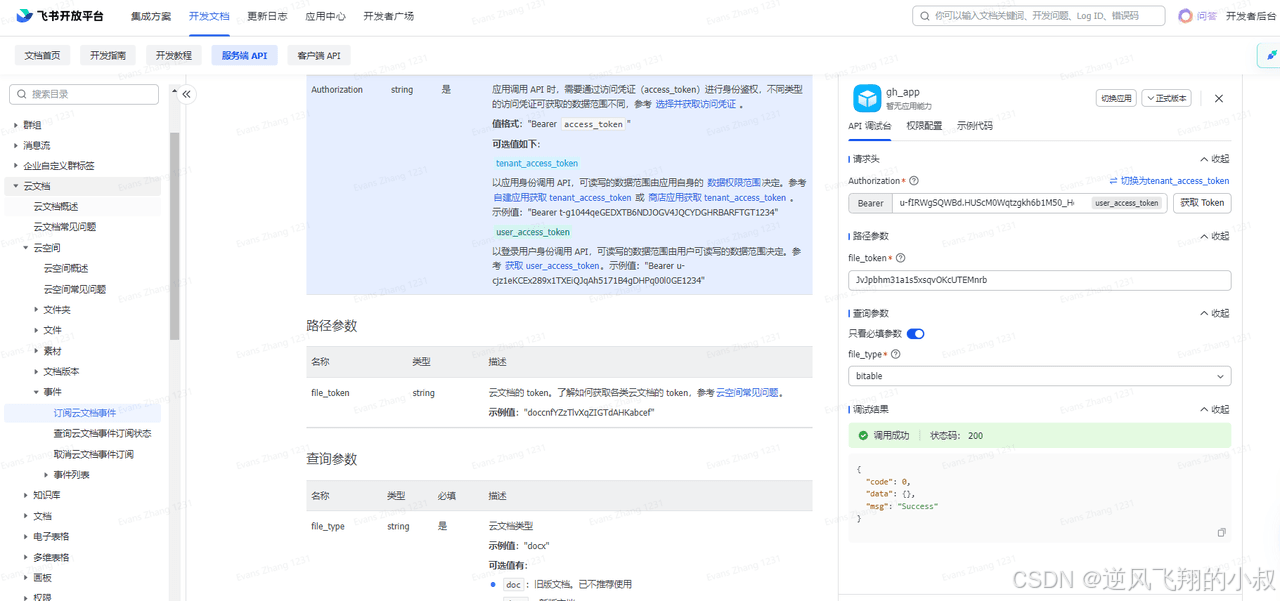Select the 权限配置 tab
The image size is (1280, 601).
point(924,127)
